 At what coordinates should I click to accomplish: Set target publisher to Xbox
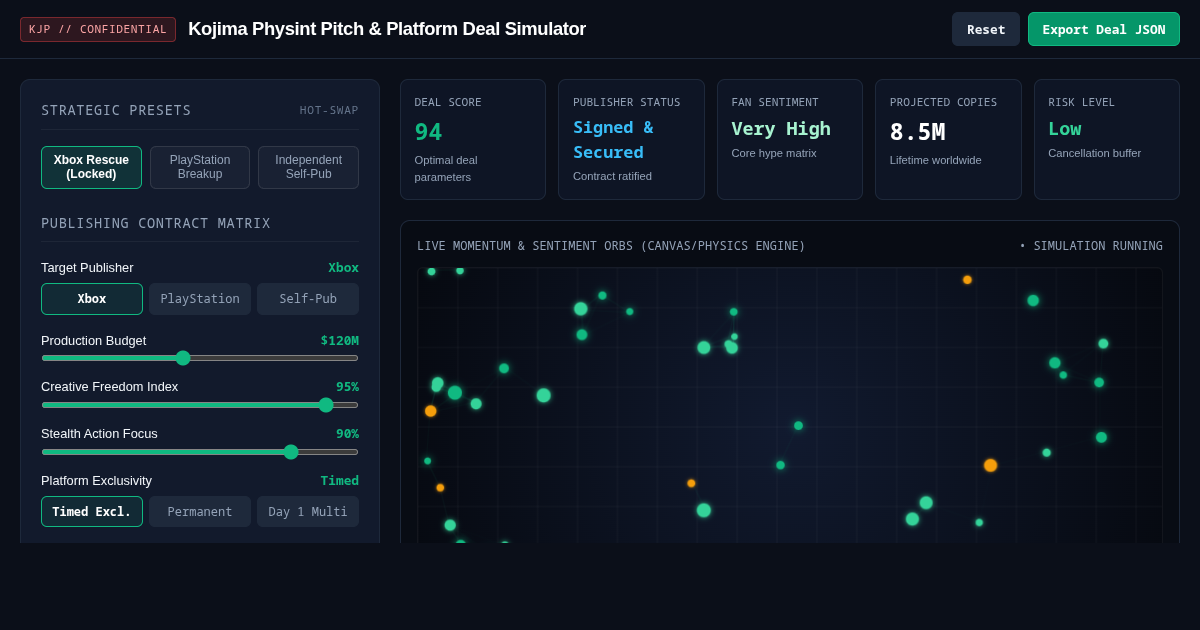tap(92, 299)
